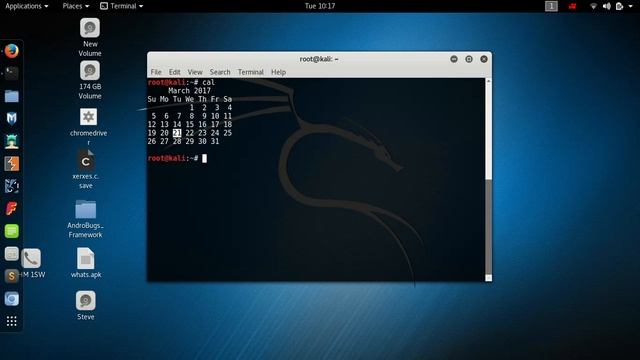The image size is (640, 360).
Task: Open the Terminal menu in the menubar
Action: (251, 72)
